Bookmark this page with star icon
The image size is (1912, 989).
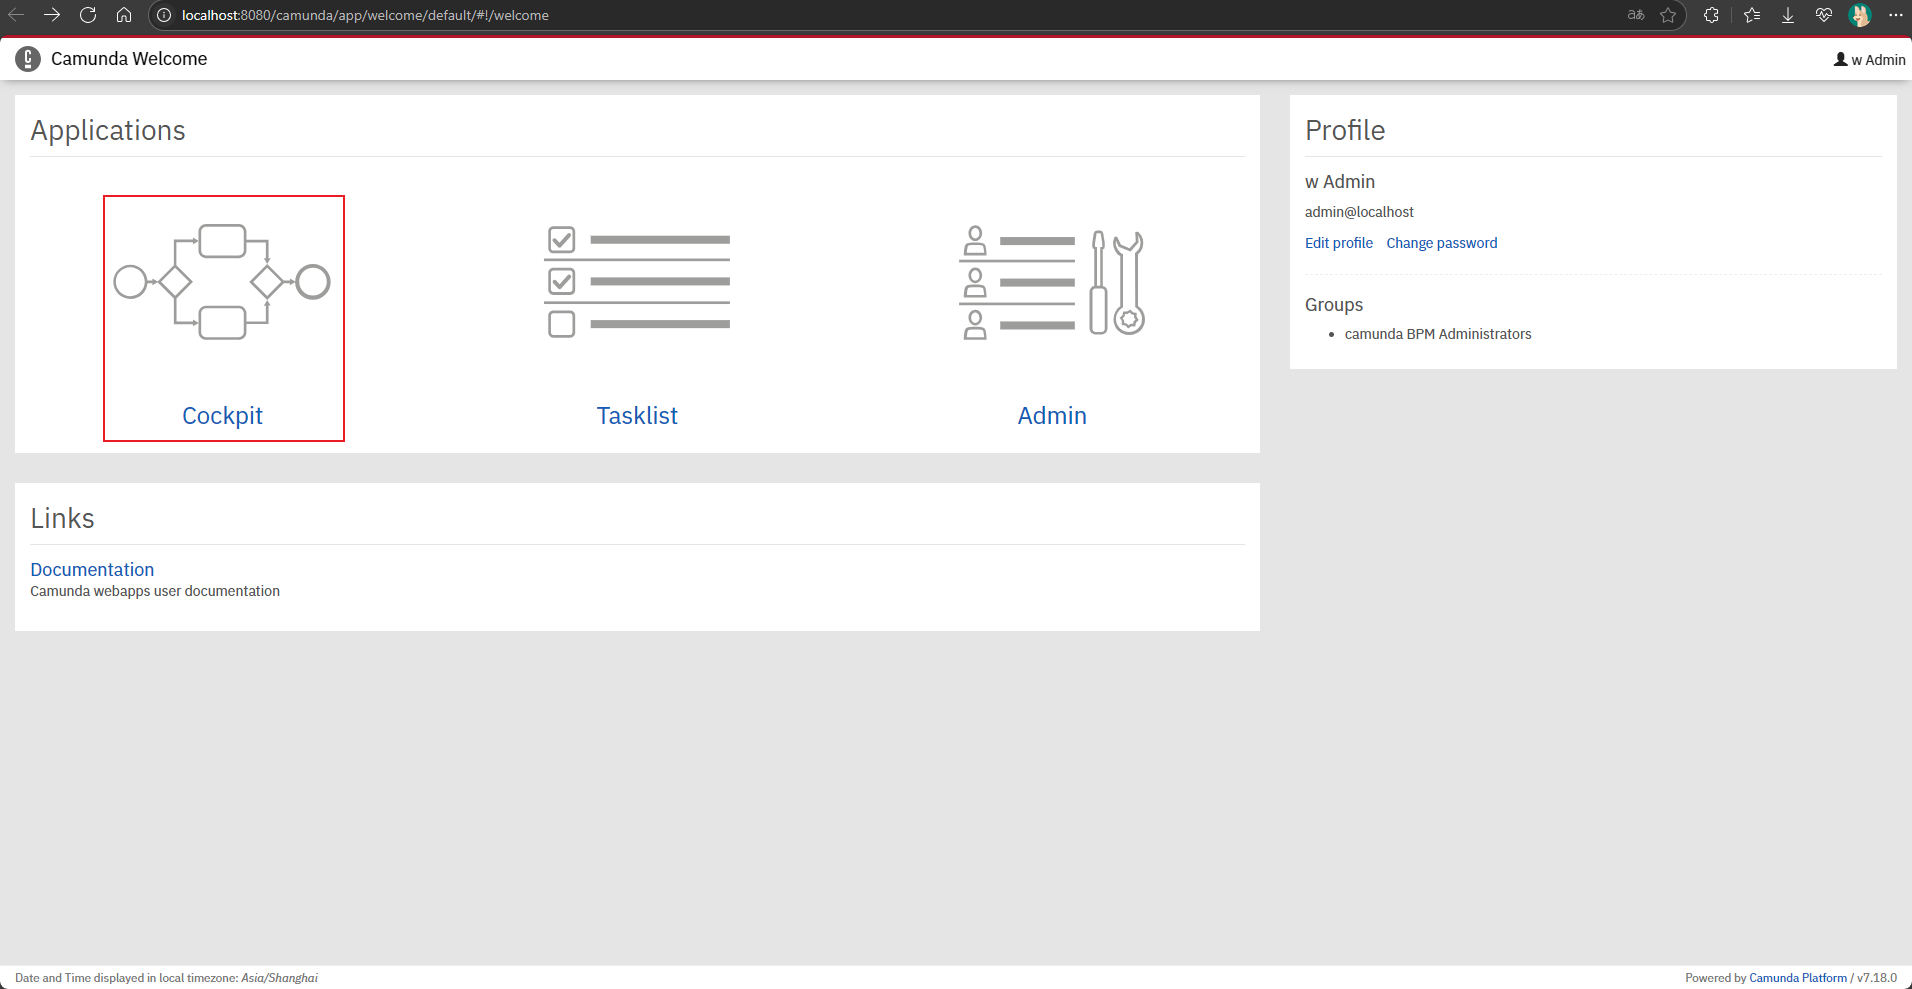tap(1668, 15)
